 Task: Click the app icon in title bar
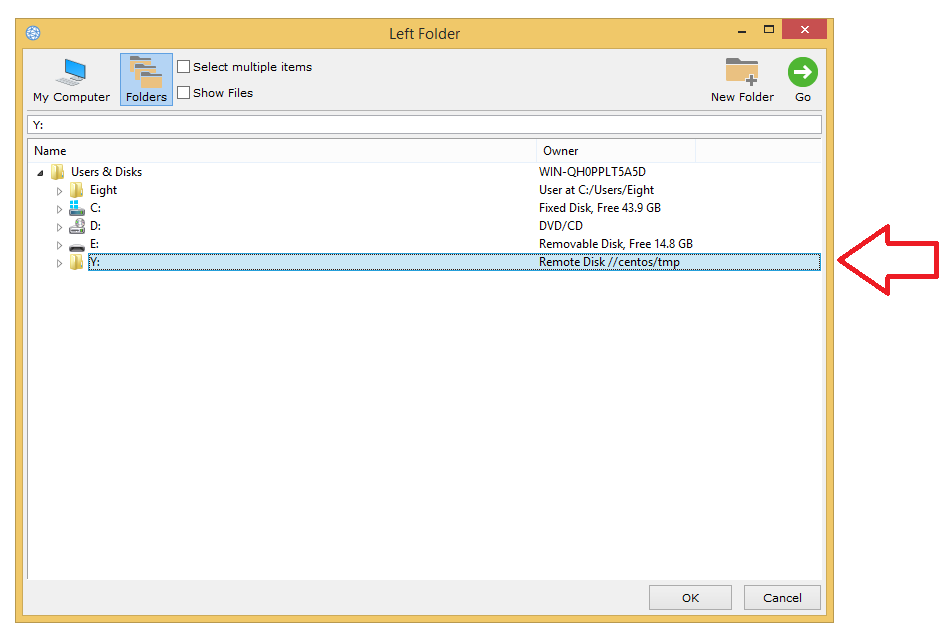click(x=33, y=33)
